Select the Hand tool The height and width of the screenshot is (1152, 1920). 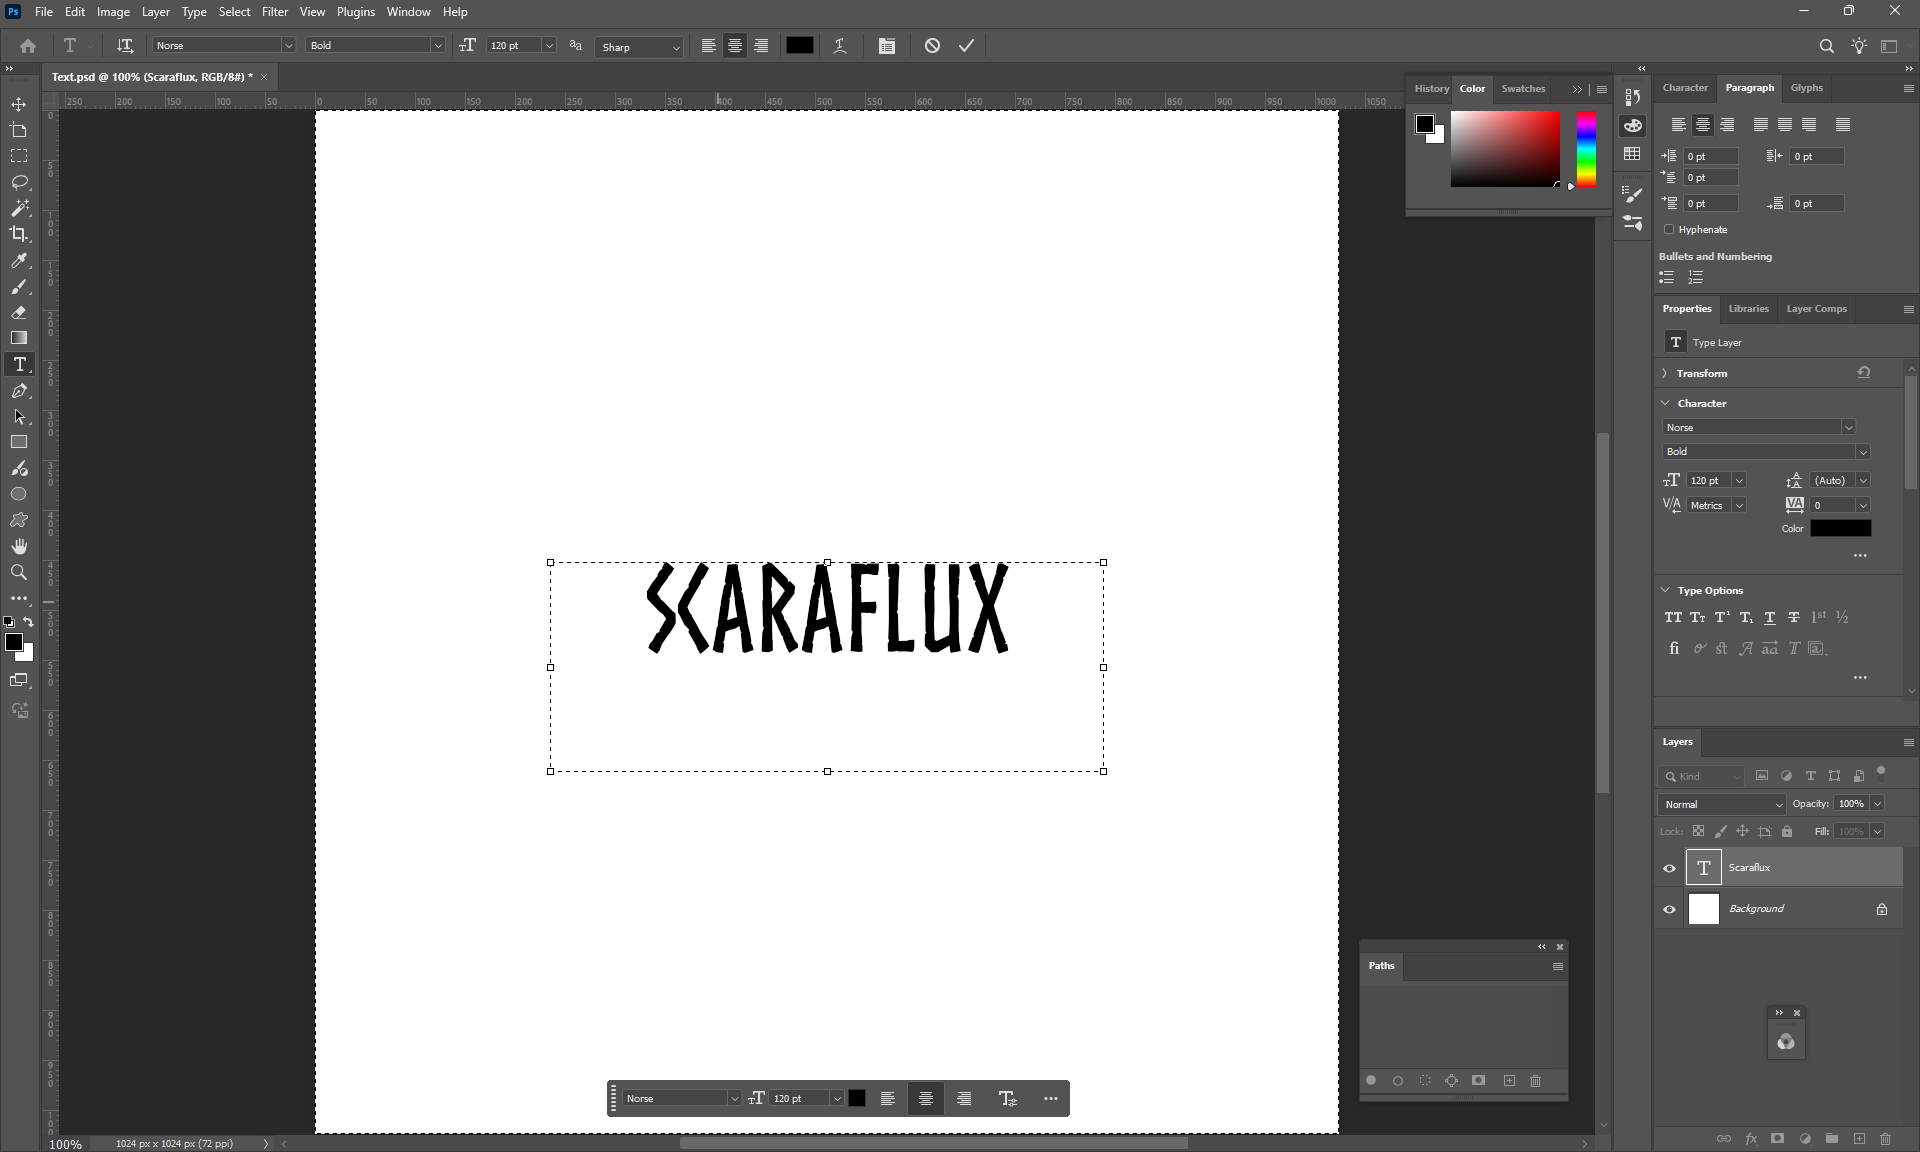coord(19,546)
